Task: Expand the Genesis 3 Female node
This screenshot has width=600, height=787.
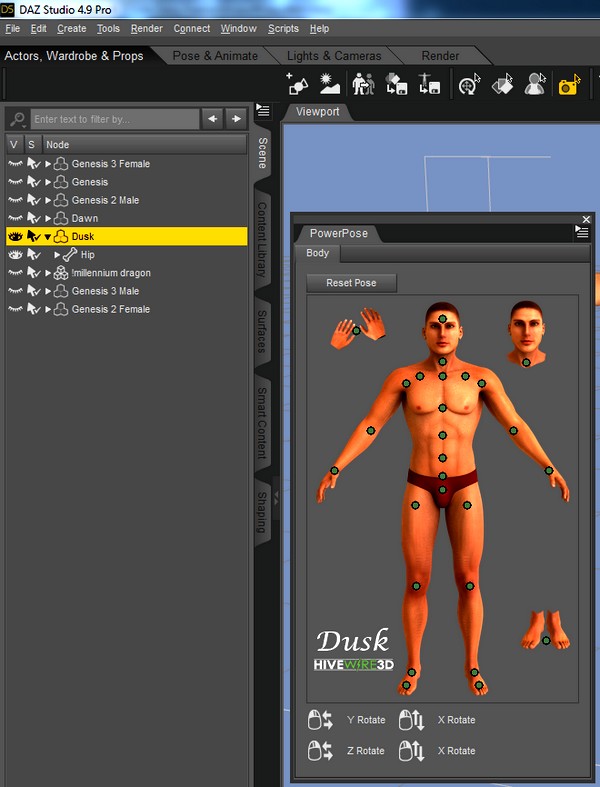Action: [48, 164]
